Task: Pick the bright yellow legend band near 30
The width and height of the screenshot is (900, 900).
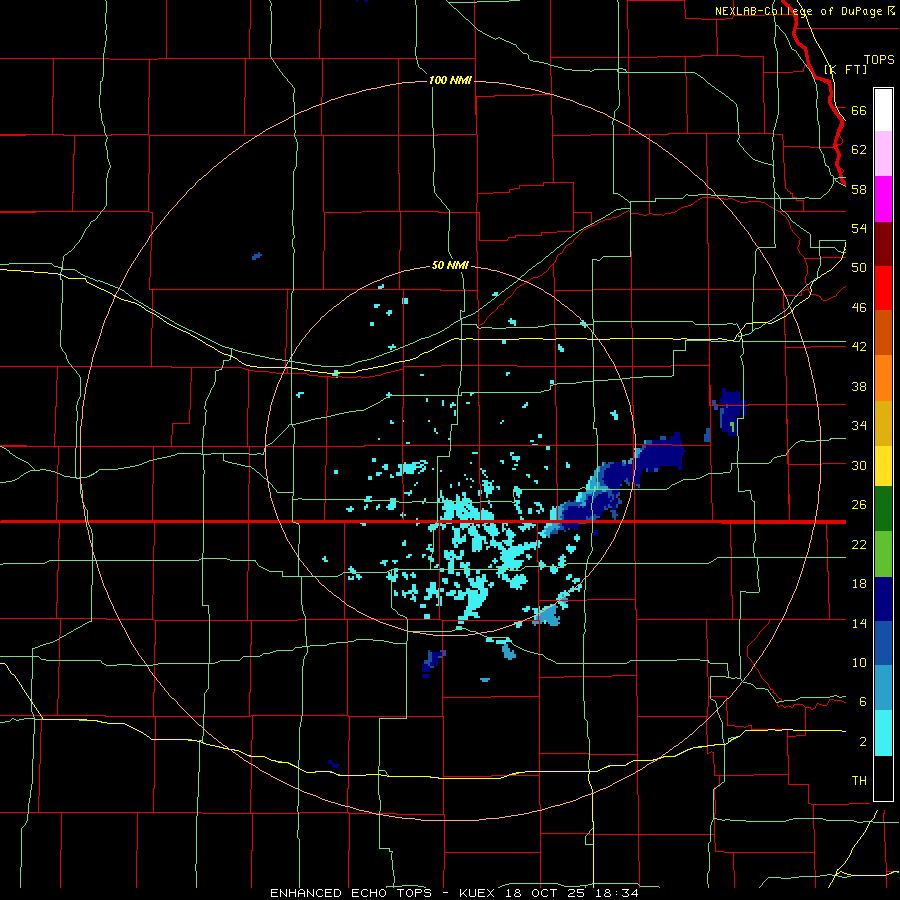Action: click(883, 466)
